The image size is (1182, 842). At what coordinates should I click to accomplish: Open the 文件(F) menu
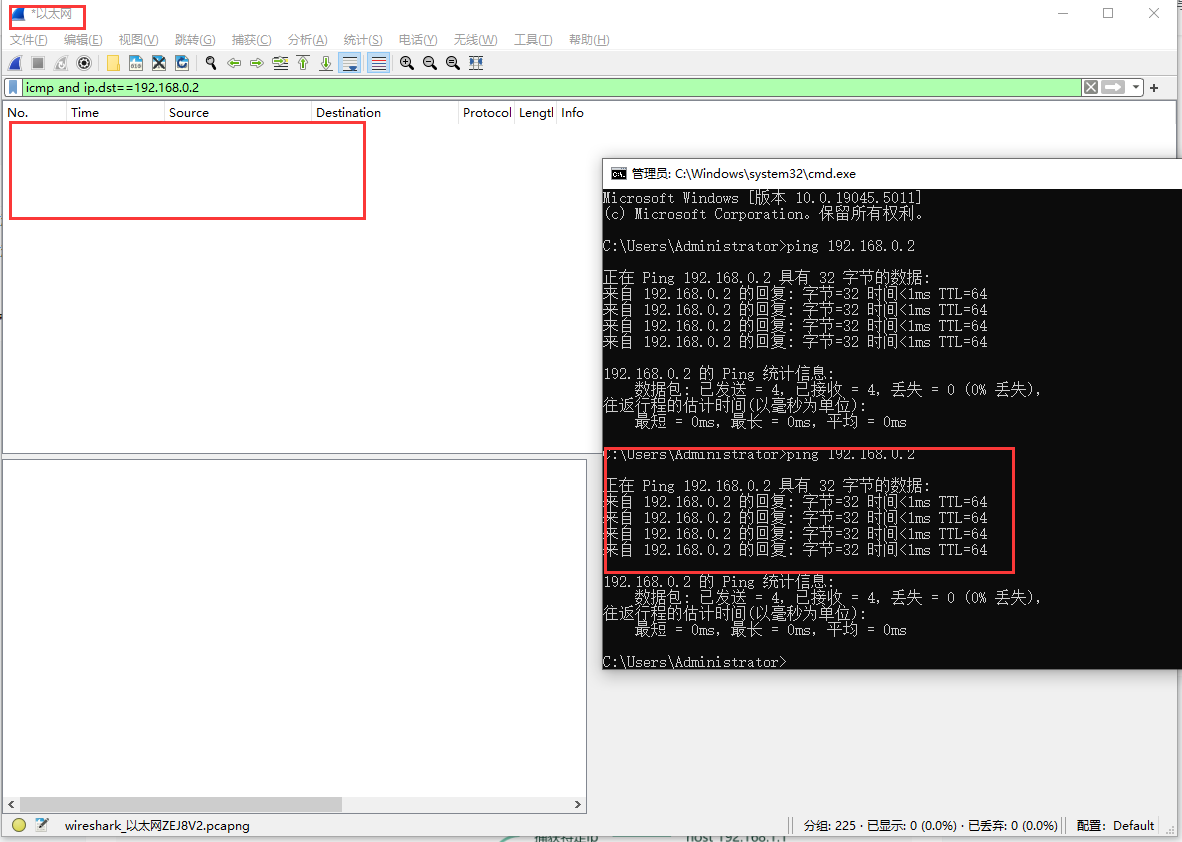[29, 40]
